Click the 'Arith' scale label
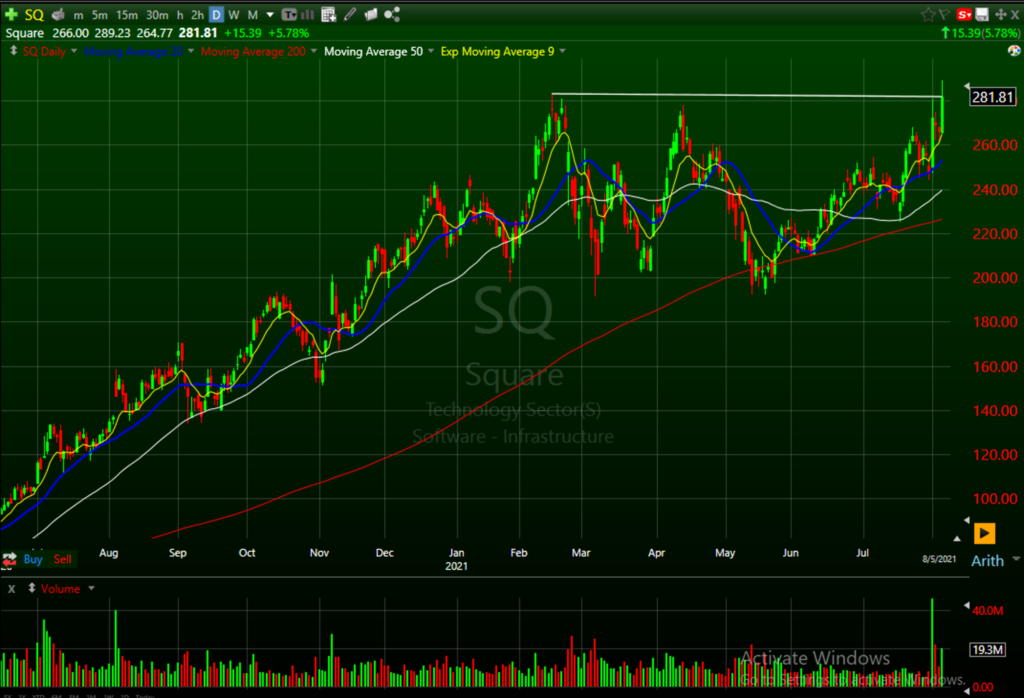The height and width of the screenshot is (698, 1024). click(987, 561)
